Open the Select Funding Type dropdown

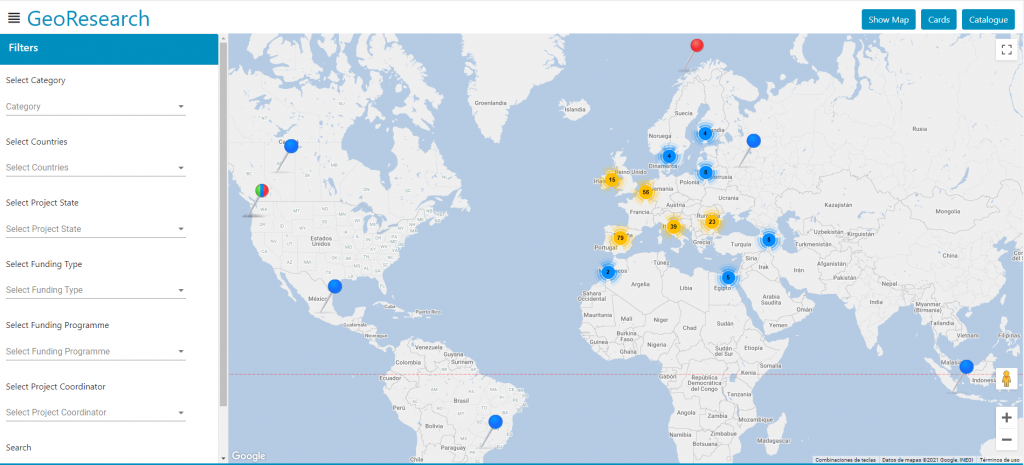tap(95, 290)
